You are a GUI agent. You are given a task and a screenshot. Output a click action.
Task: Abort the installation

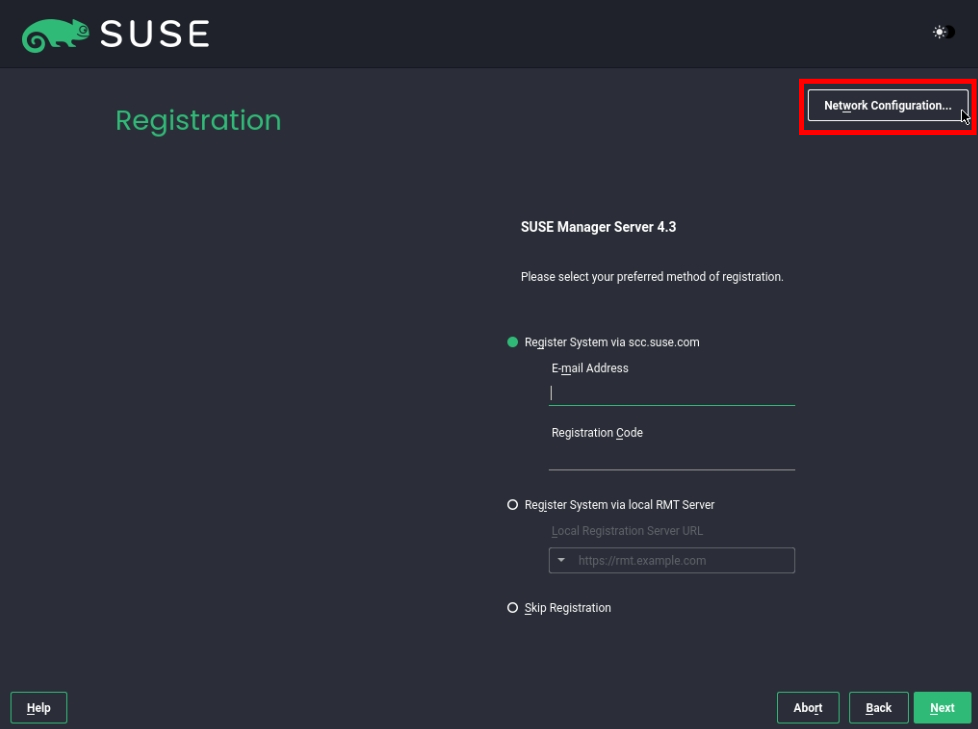(x=808, y=708)
